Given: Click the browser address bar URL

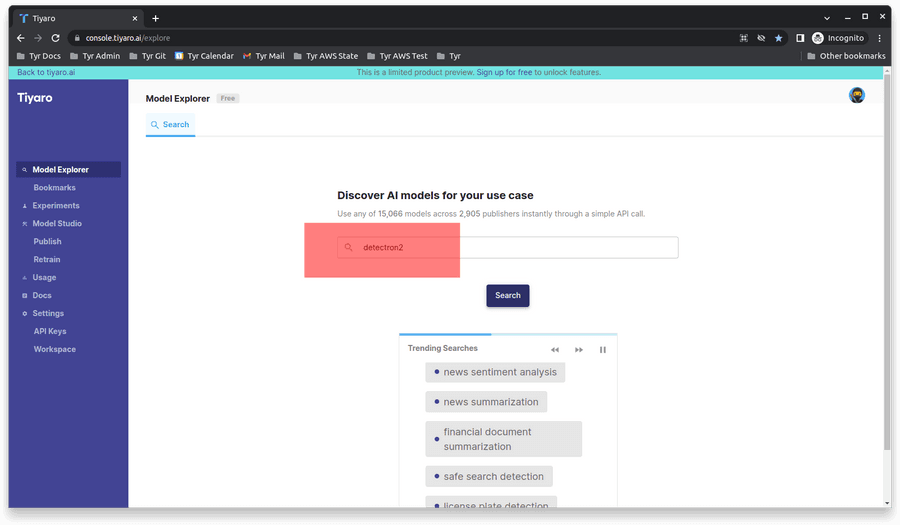Looking at the screenshot, I should (x=127, y=38).
